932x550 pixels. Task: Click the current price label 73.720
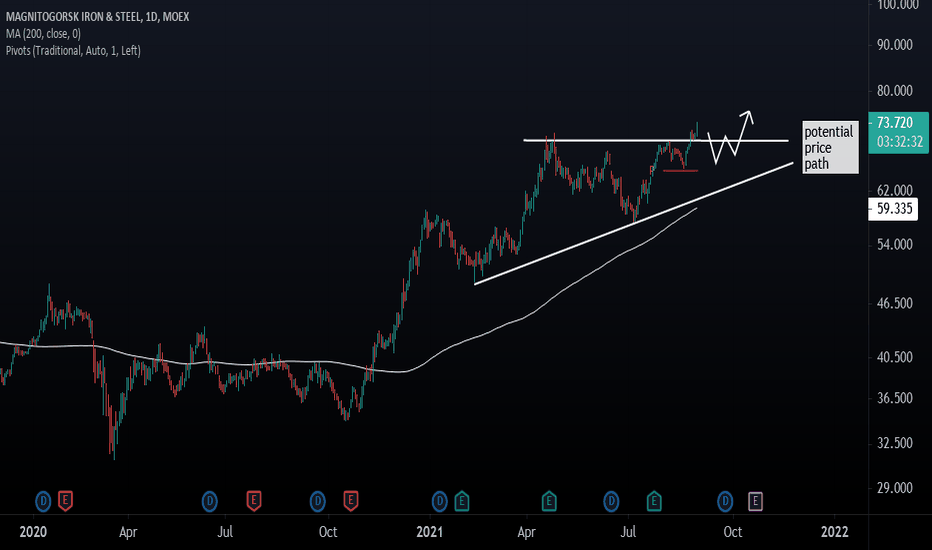[895, 122]
